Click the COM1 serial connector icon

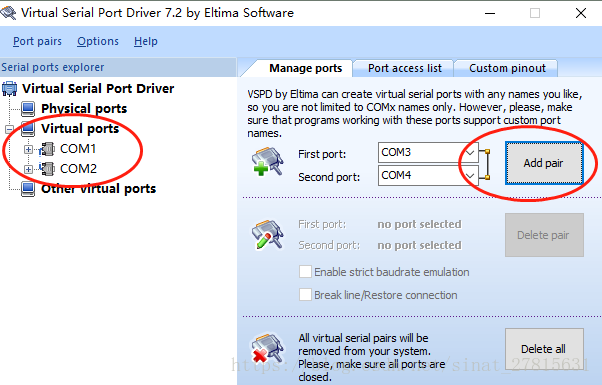click(47, 149)
